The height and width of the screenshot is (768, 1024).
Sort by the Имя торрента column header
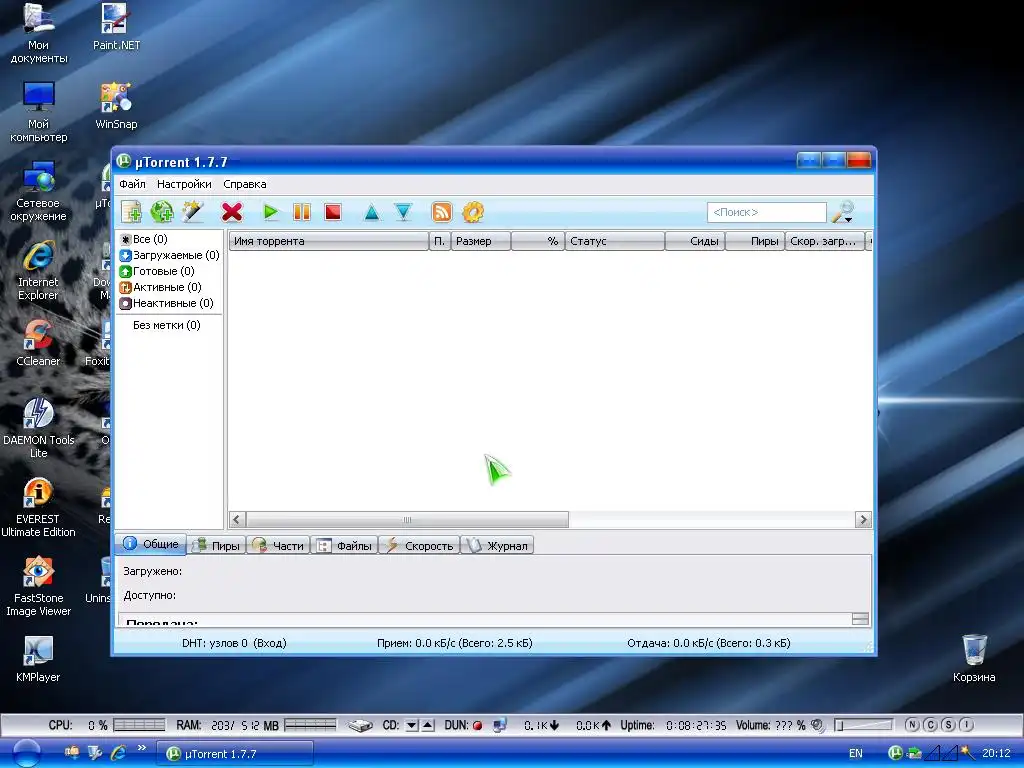click(328, 241)
